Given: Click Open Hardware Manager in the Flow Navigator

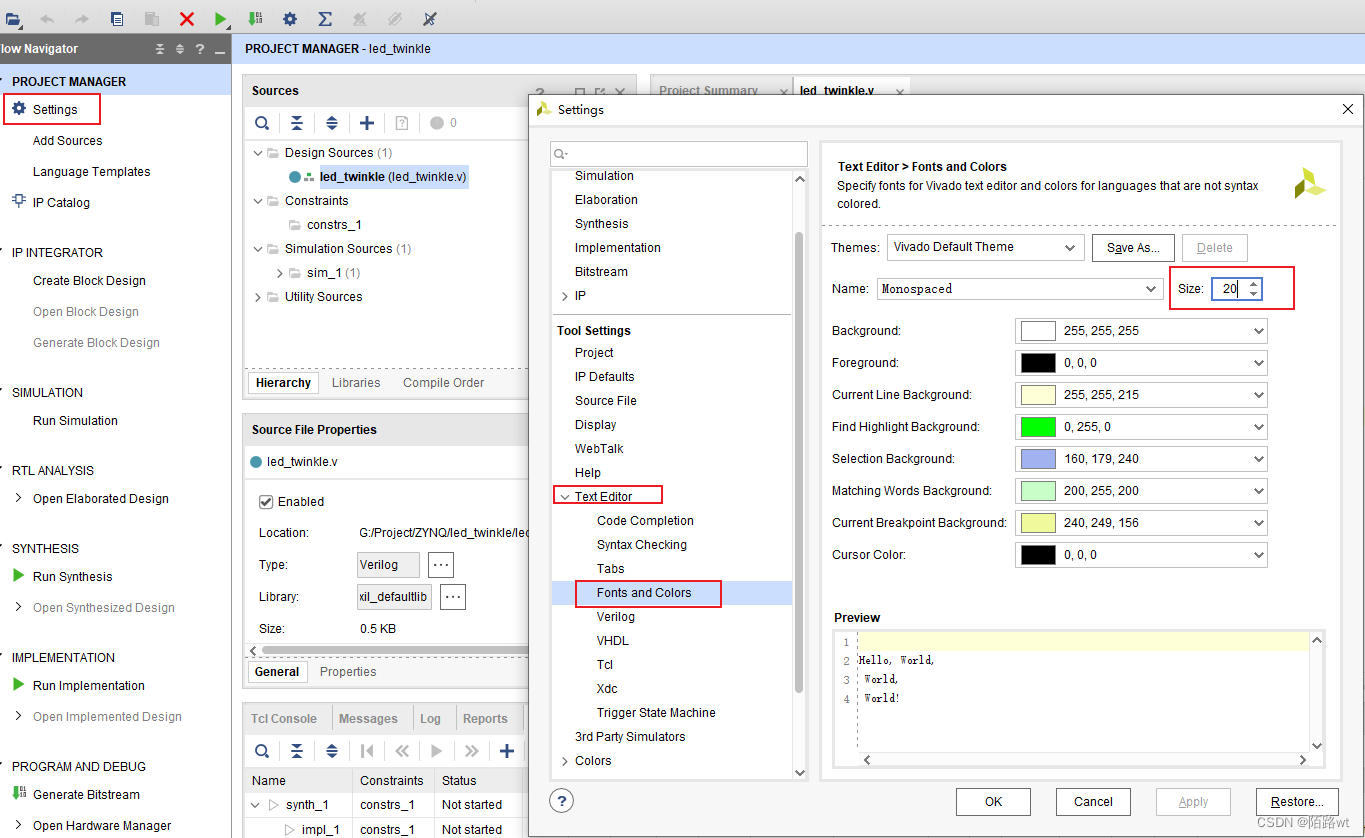Looking at the screenshot, I should click(x=102, y=826).
